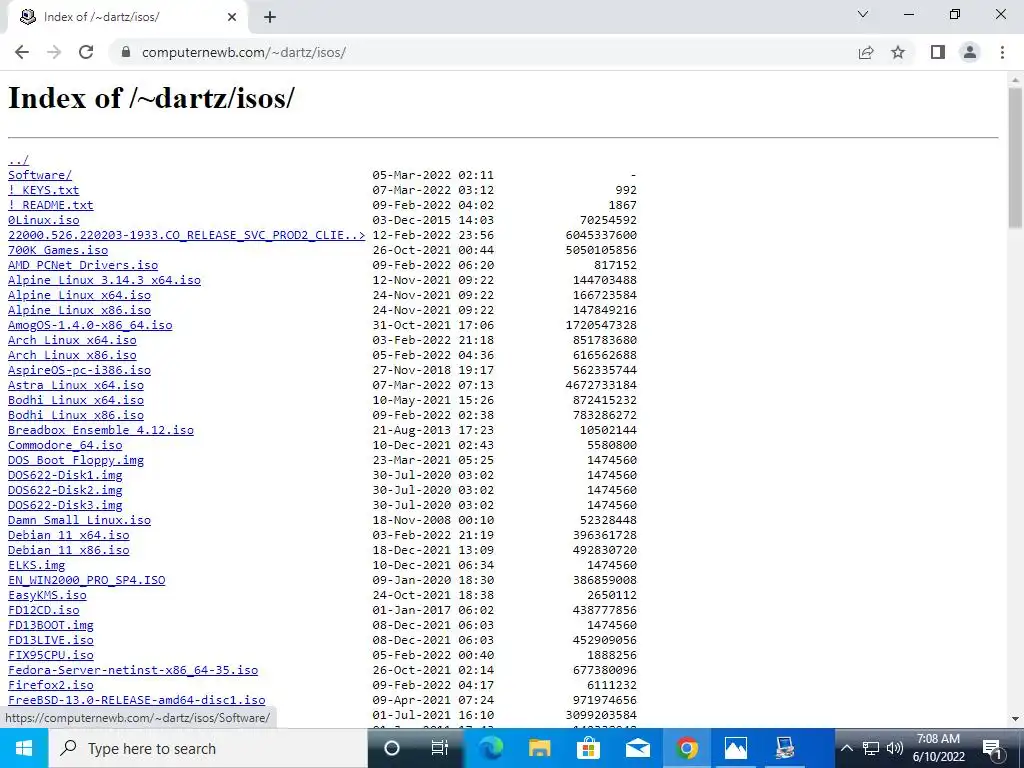
Task: Open Task View on the taskbar
Action: click(440, 748)
